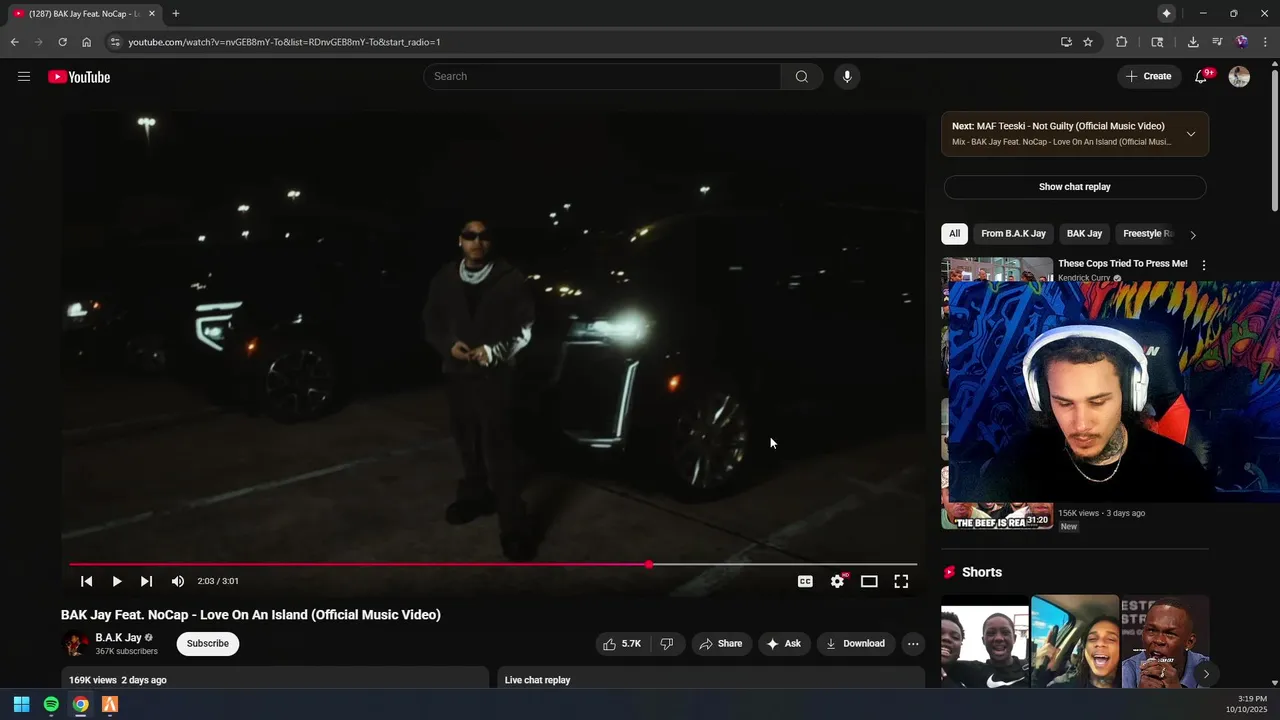Open first Shorts thumbnail
Viewport: 1280px width, 720px height.
pos(985,641)
